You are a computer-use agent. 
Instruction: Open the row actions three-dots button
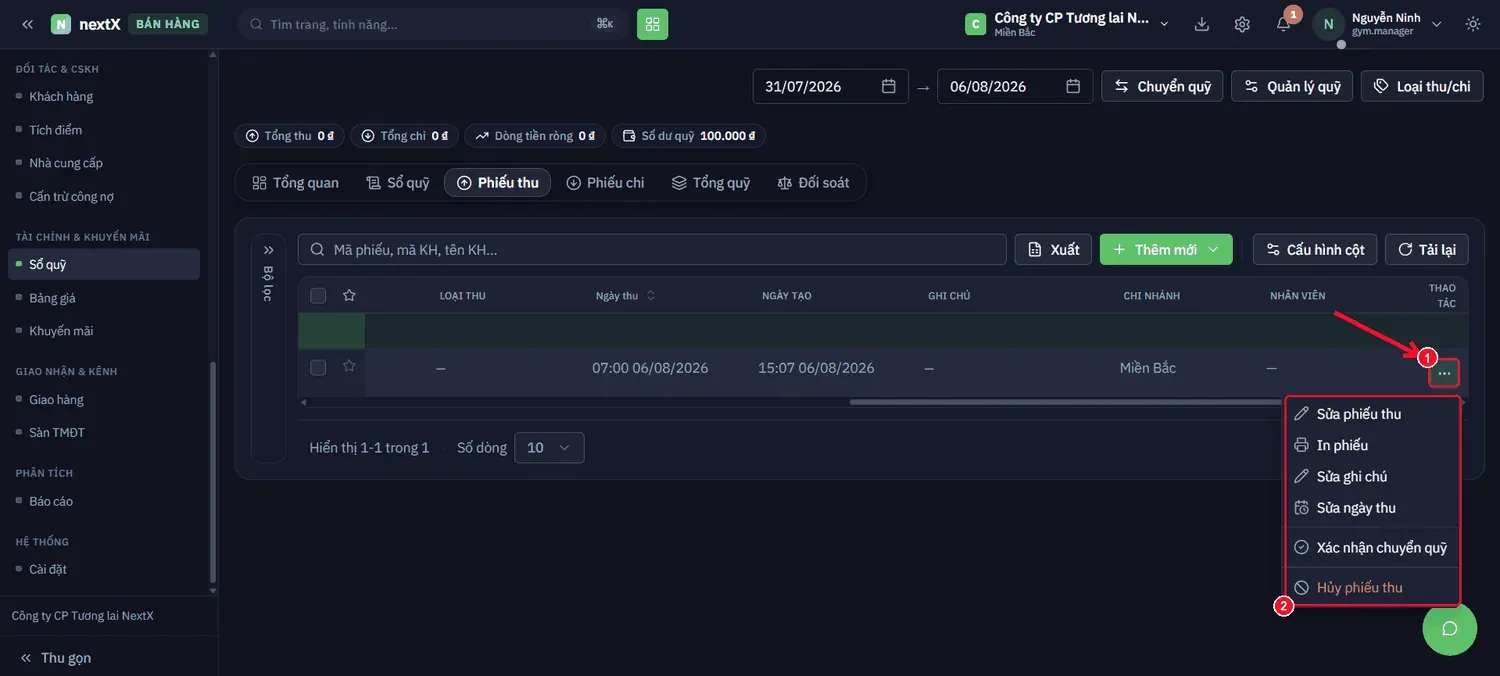point(1444,373)
